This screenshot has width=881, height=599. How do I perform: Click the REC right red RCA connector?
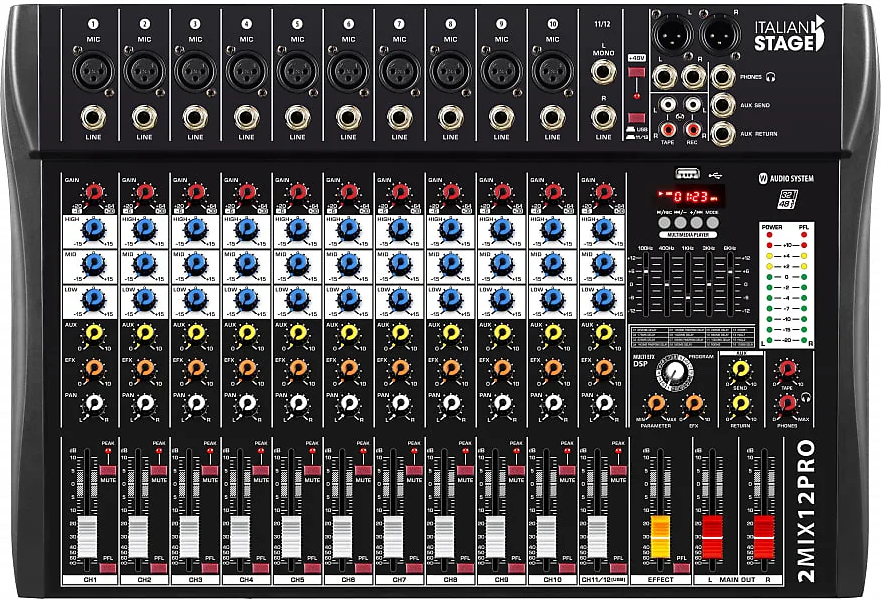[694, 130]
